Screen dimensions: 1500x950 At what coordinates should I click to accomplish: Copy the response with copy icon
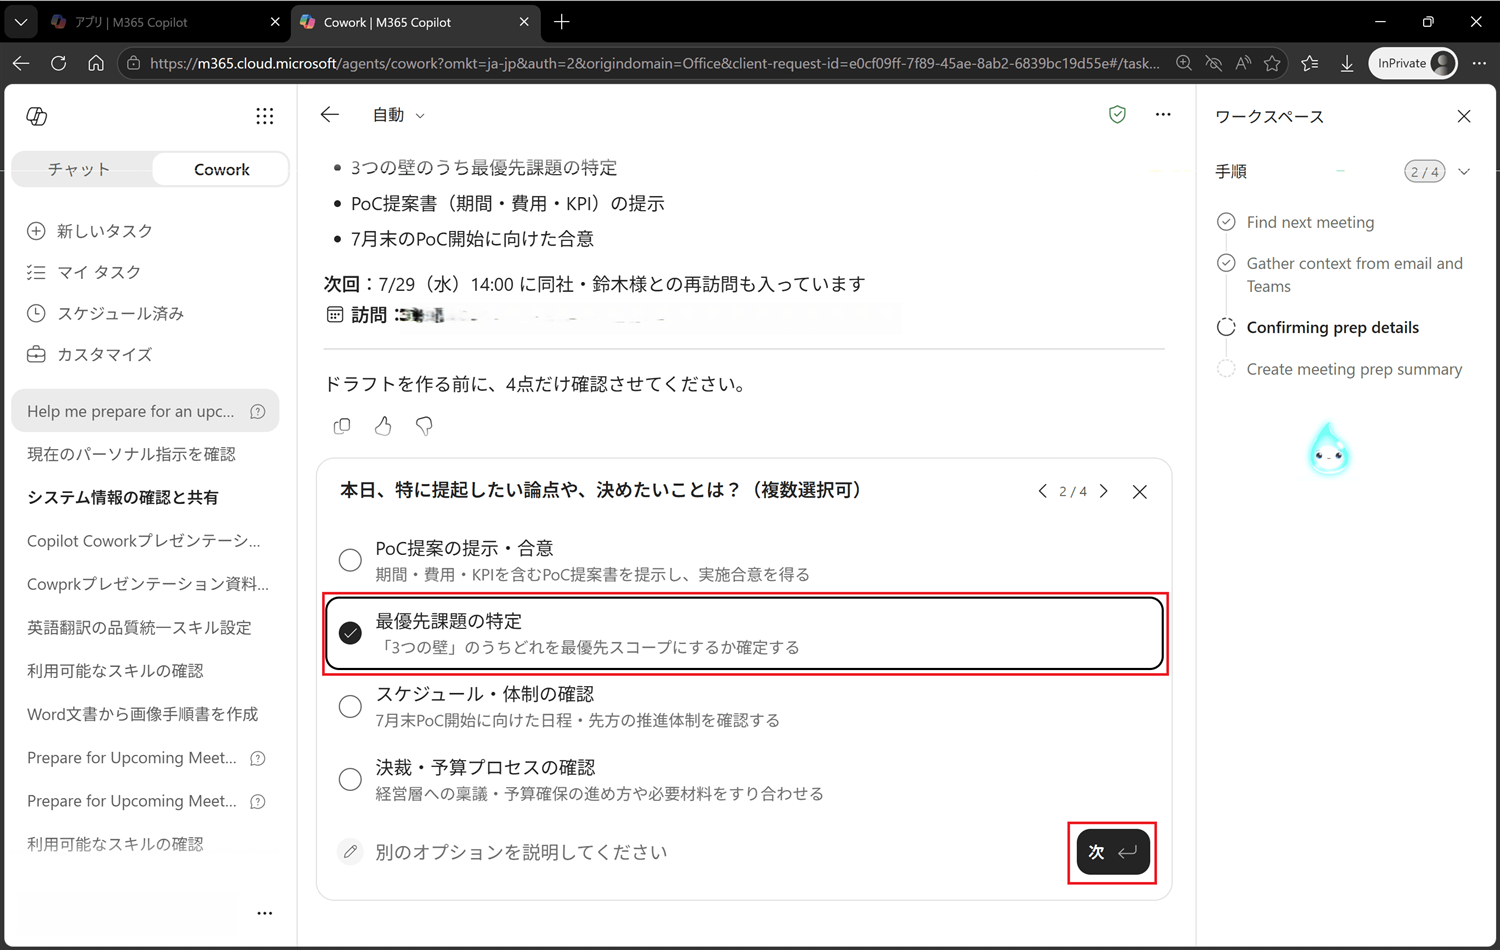click(342, 426)
